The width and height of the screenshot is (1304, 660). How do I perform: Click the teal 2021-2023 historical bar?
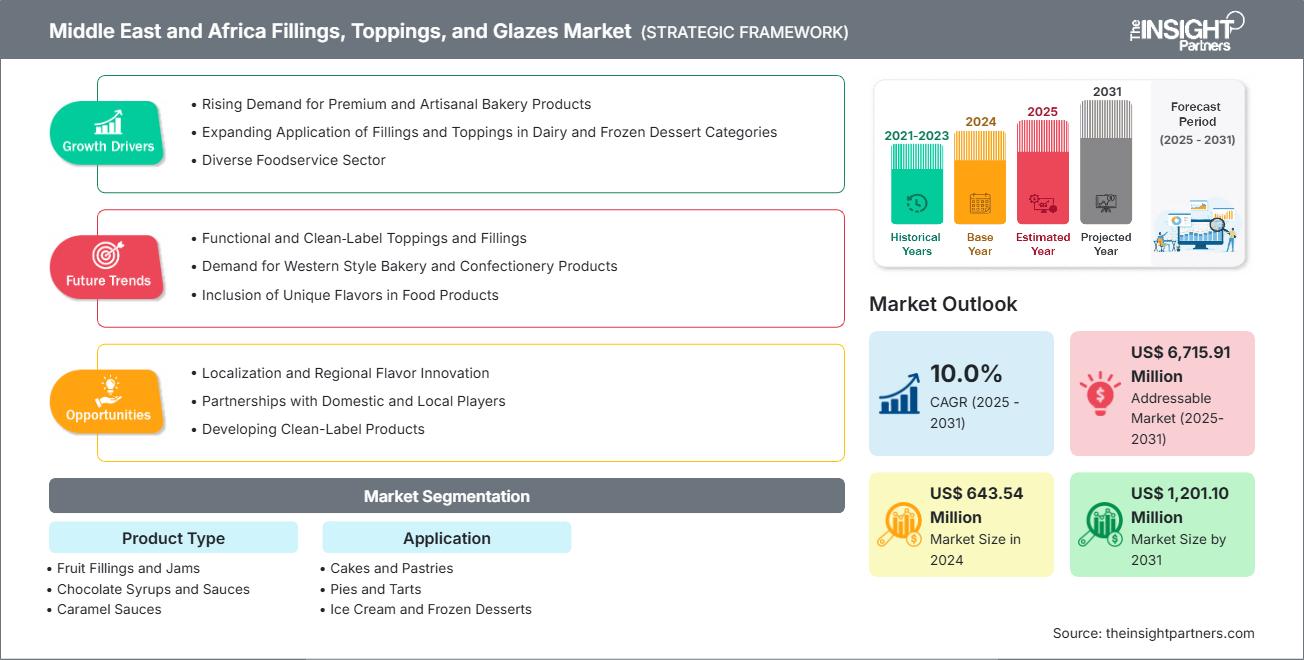pos(916,184)
